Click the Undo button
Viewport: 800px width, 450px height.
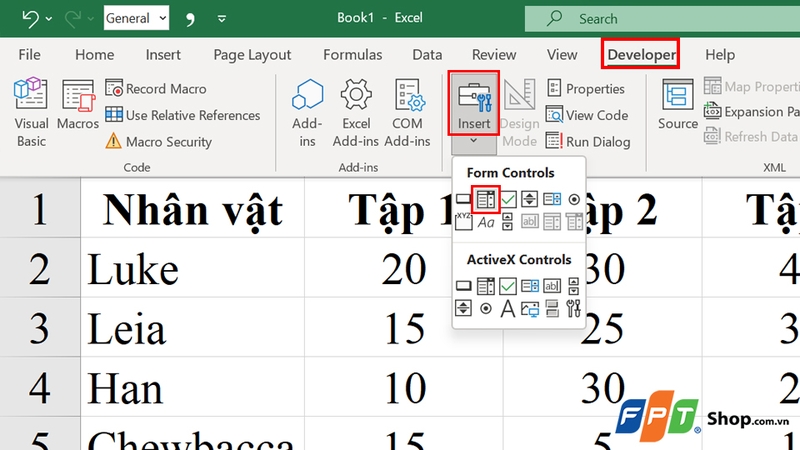click(30, 18)
